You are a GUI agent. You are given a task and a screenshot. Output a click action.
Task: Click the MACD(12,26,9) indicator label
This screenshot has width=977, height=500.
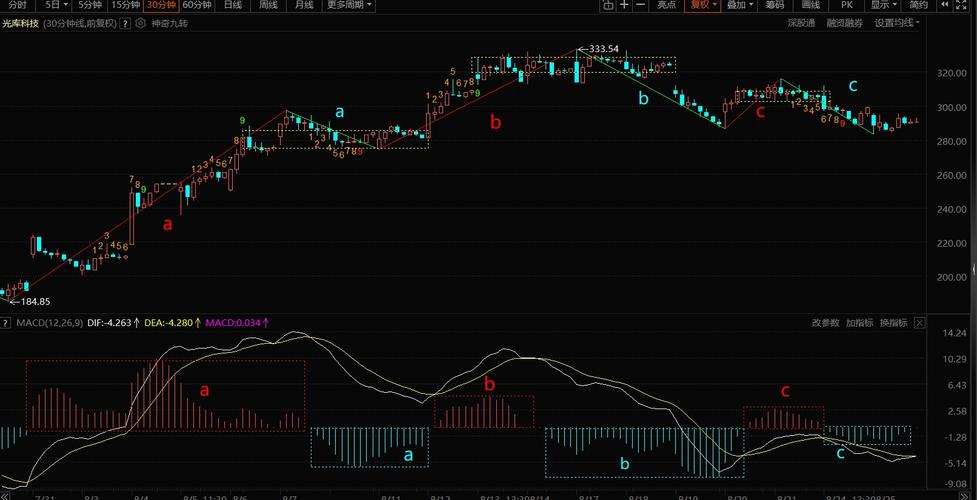click(47, 322)
